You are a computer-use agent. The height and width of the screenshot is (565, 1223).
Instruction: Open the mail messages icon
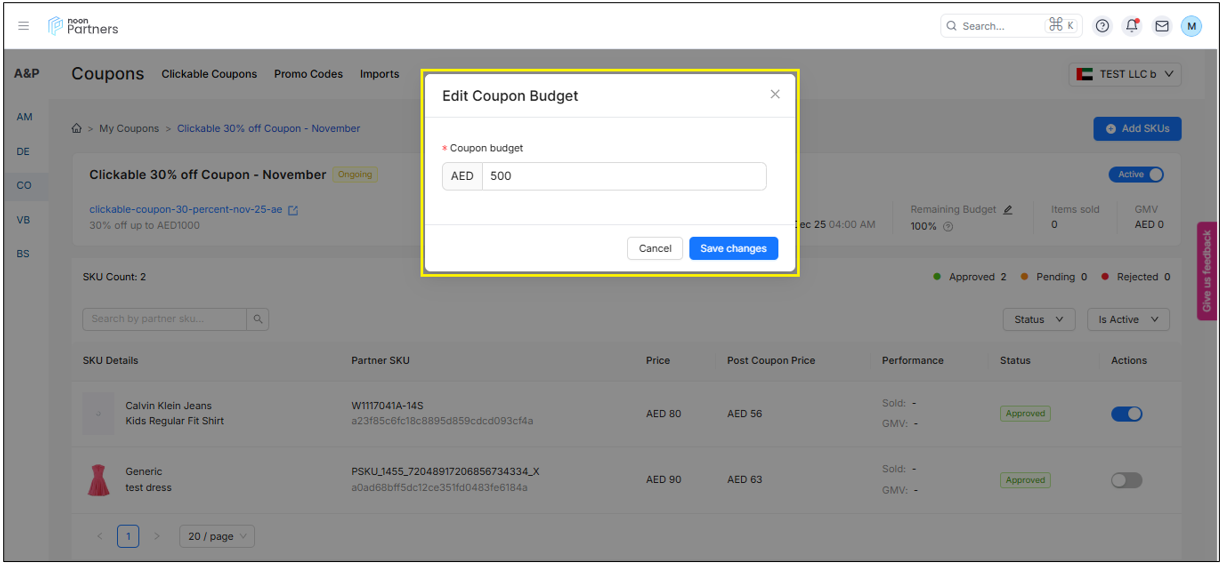tap(1162, 26)
